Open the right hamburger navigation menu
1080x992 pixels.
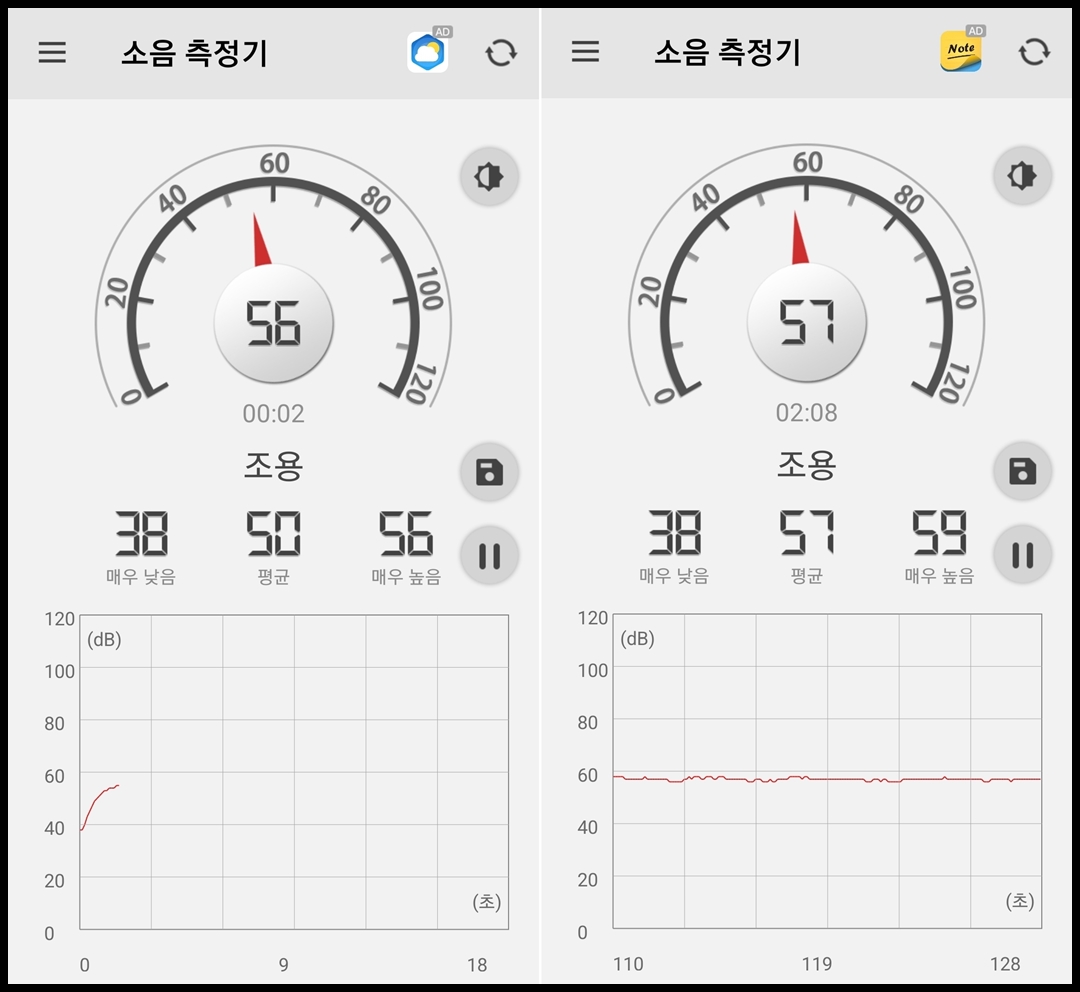(x=585, y=52)
